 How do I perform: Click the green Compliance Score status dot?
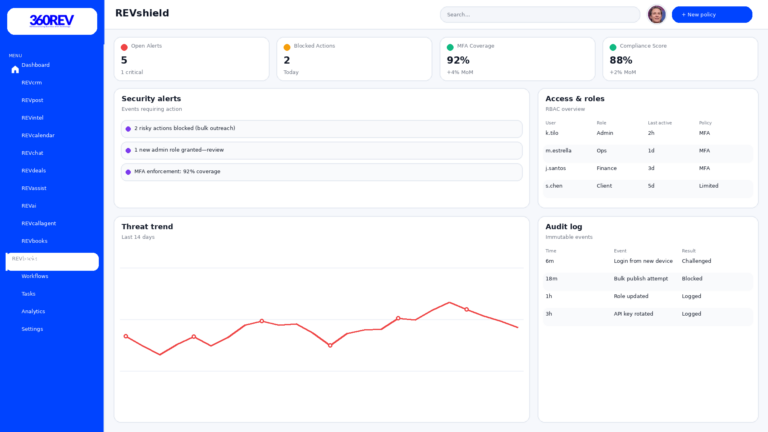pyautogui.click(x=613, y=47)
